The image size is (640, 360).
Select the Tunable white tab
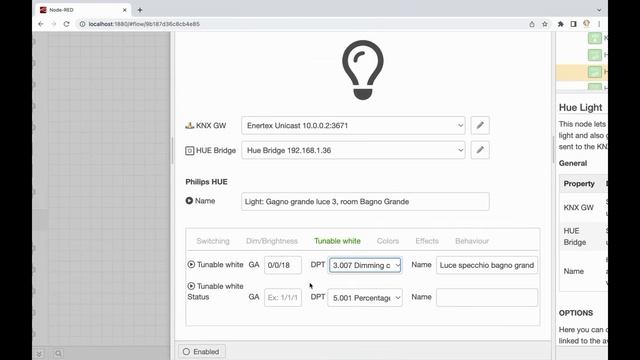pos(337,241)
